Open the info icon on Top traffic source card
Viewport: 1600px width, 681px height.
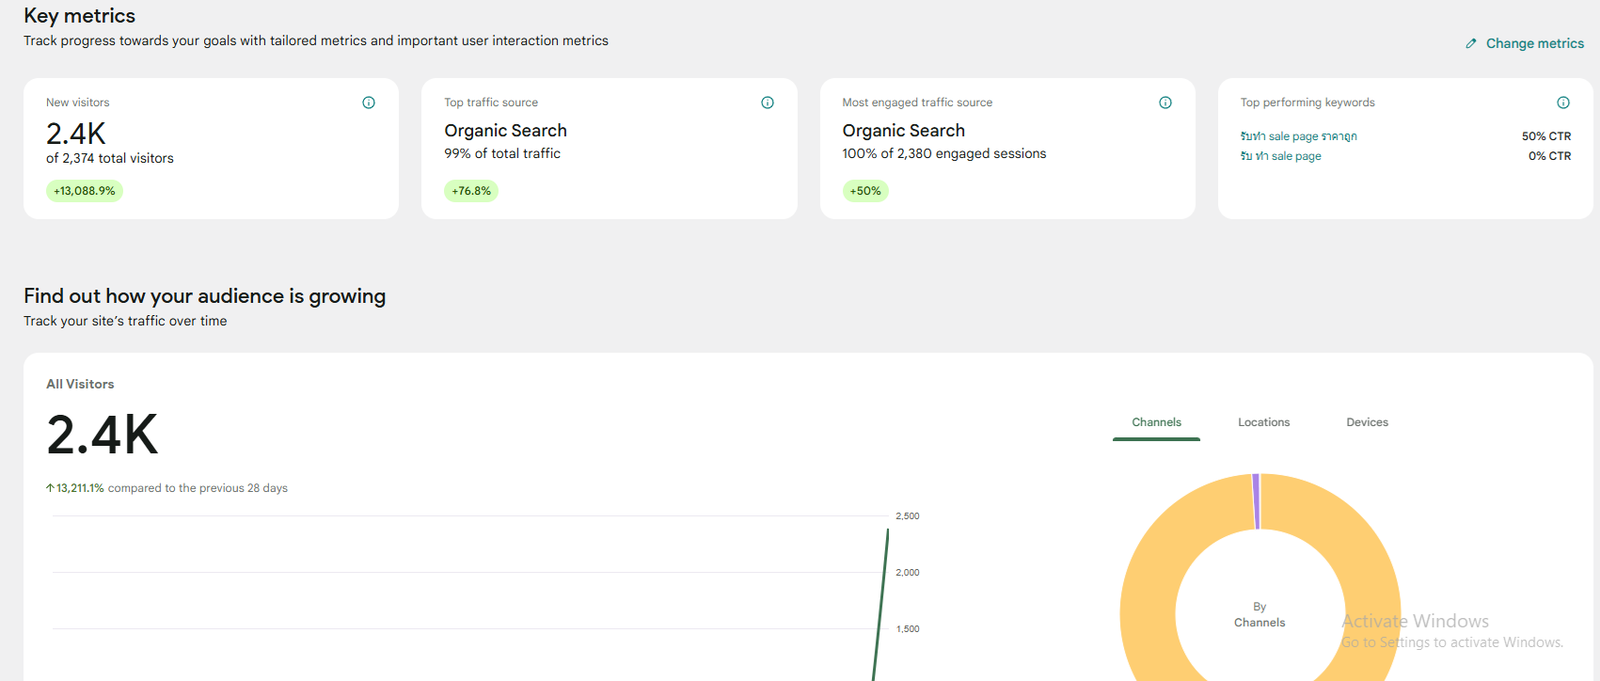click(767, 102)
